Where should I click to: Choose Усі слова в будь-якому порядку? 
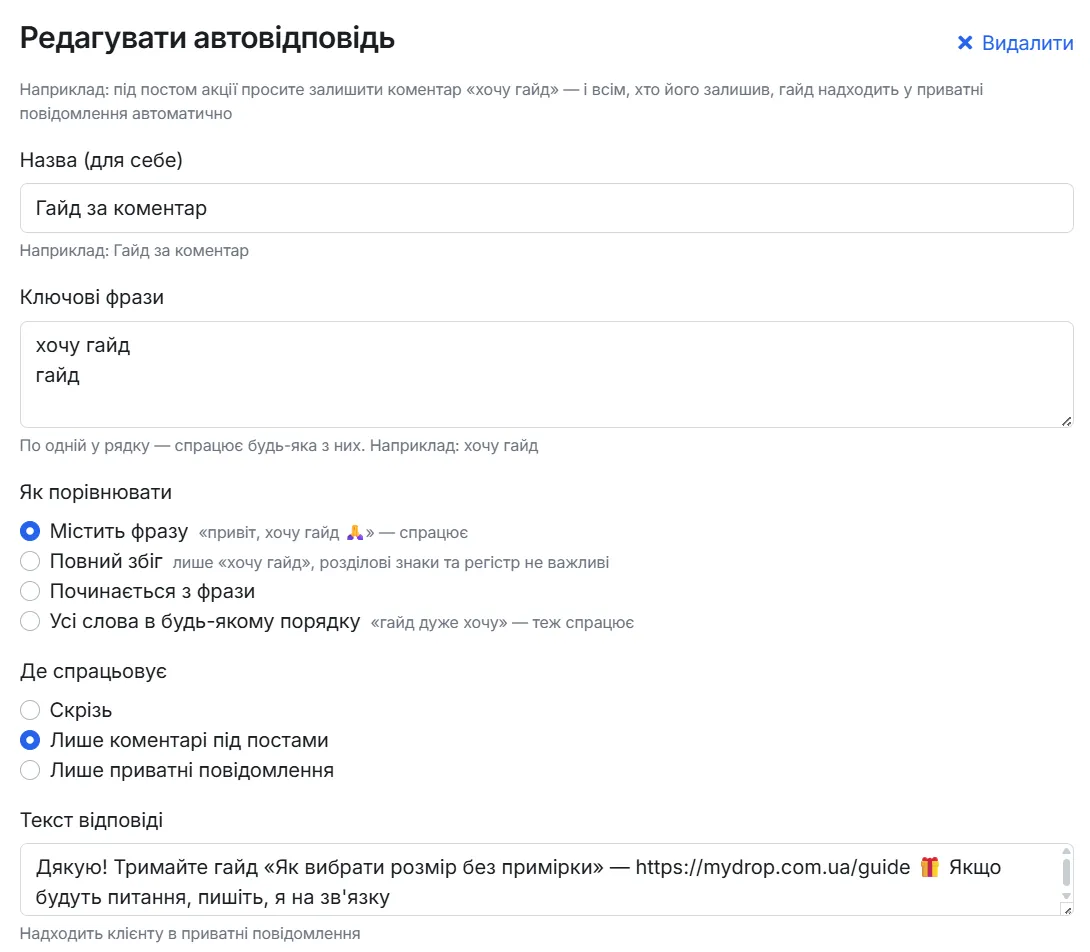click(30, 621)
